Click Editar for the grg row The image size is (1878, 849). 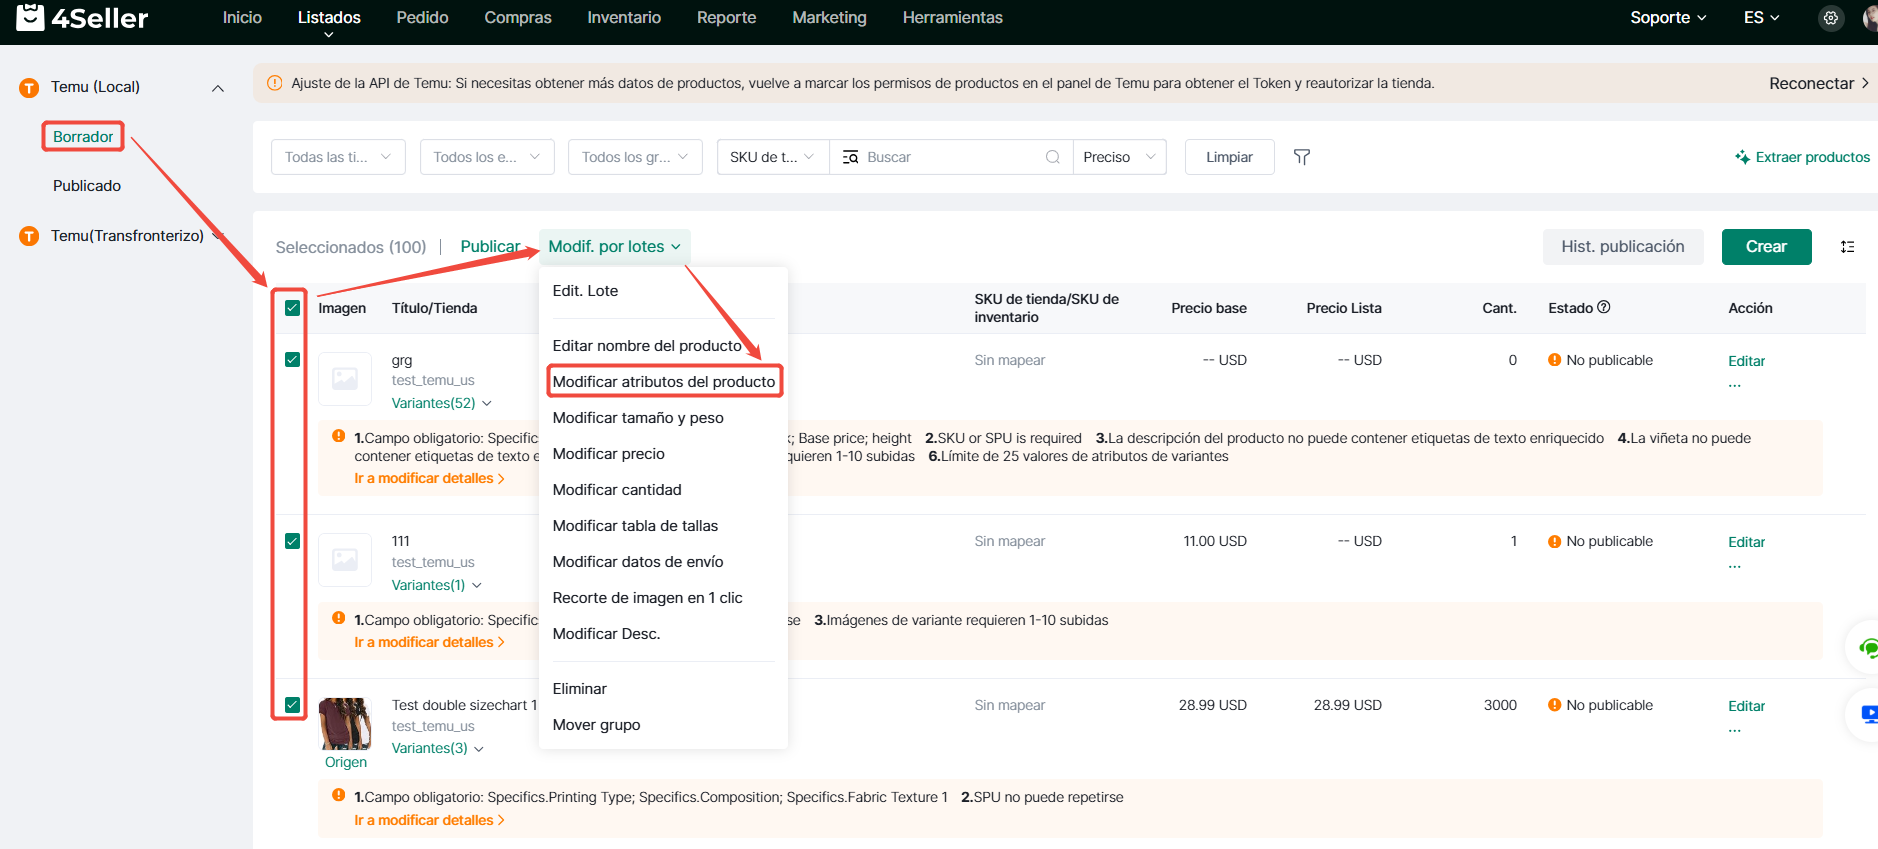(x=1746, y=361)
